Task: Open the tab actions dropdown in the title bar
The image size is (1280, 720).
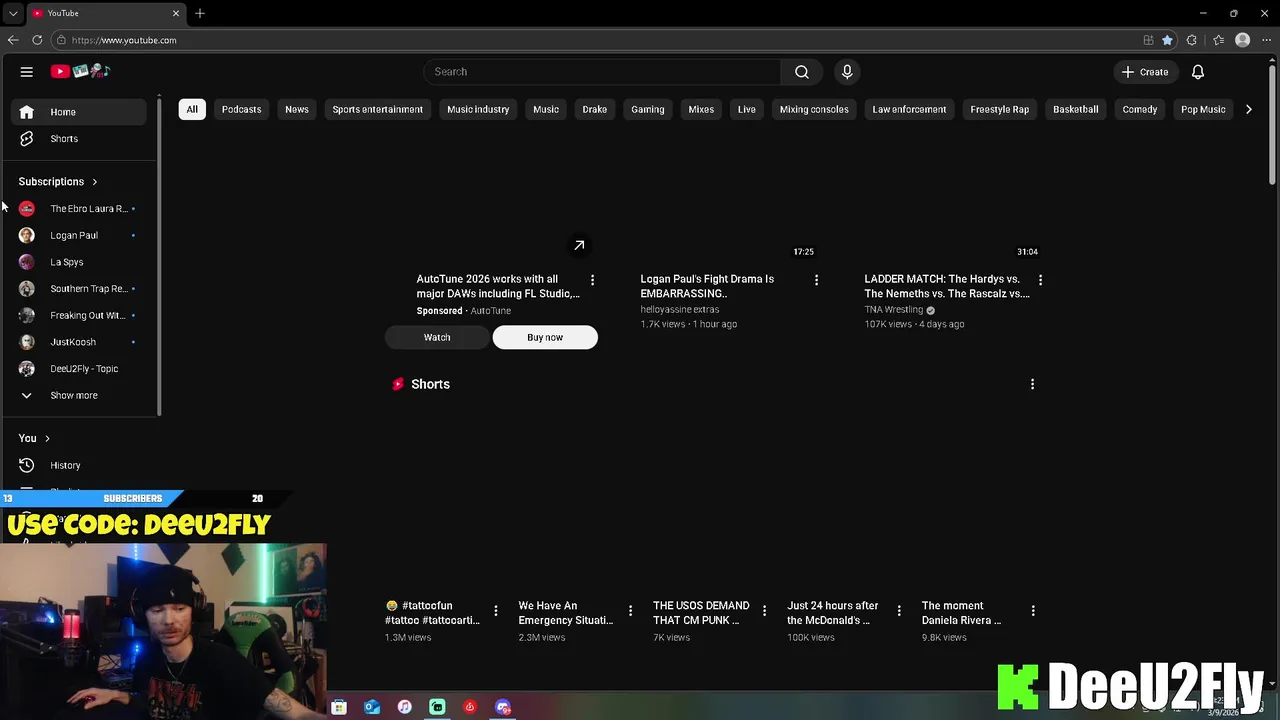Action: click(x=12, y=13)
